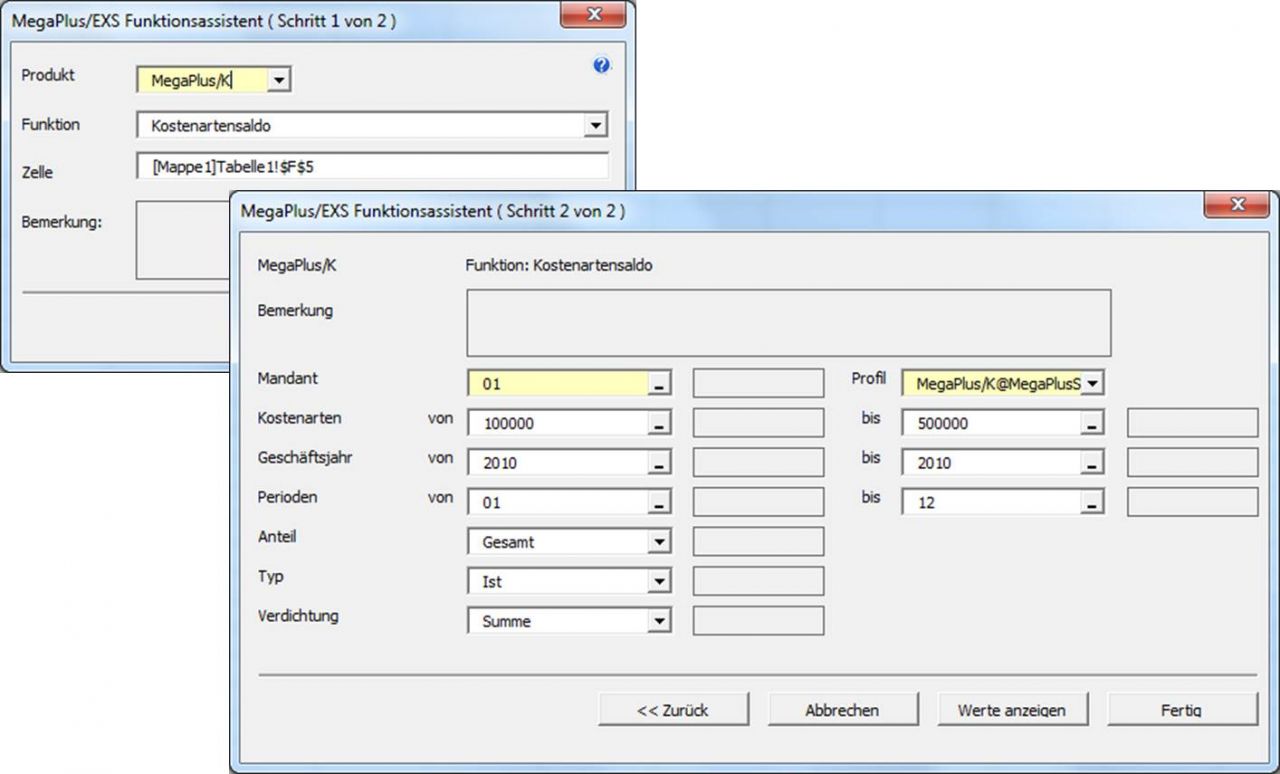Close the Schritt 2 dialog window
This screenshot has height=774, width=1280.
pos(1238,206)
